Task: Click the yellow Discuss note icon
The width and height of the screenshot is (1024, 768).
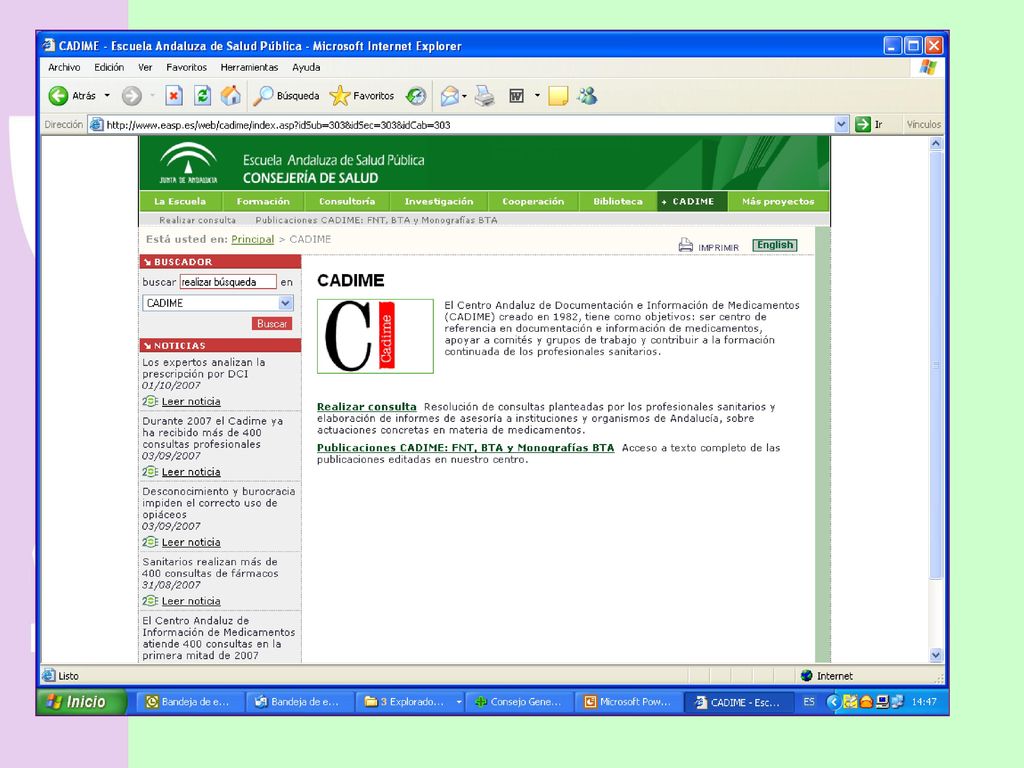Action: coord(558,96)
